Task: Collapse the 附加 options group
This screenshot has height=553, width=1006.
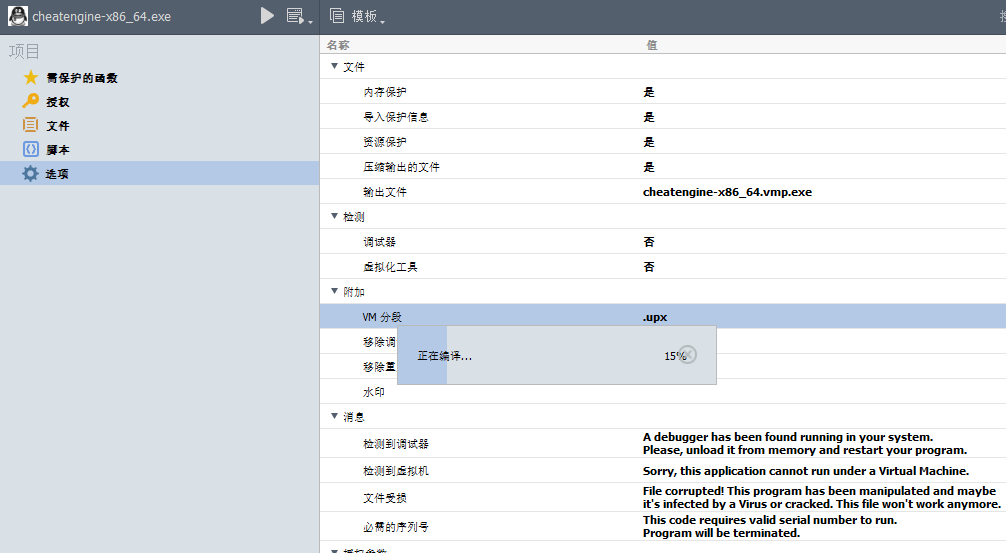Action: [334, 291]
